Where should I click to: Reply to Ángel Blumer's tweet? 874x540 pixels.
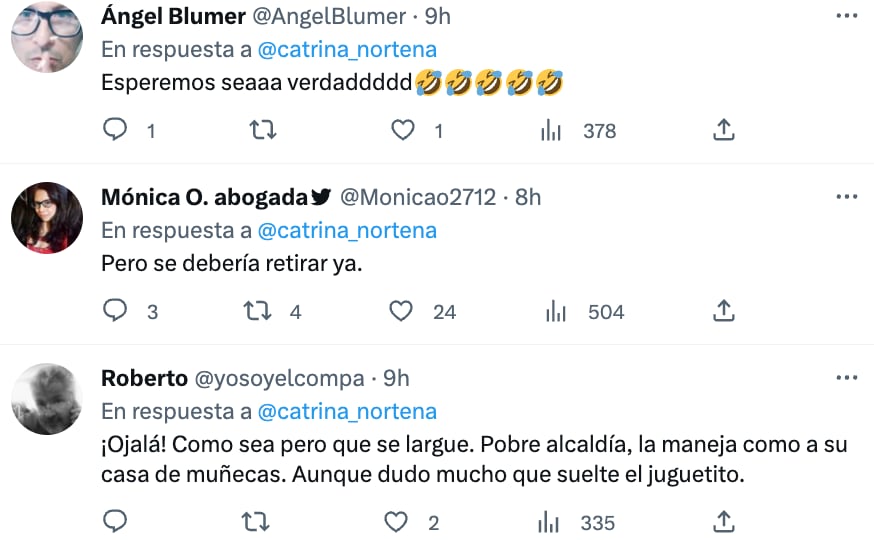(116, 130)
